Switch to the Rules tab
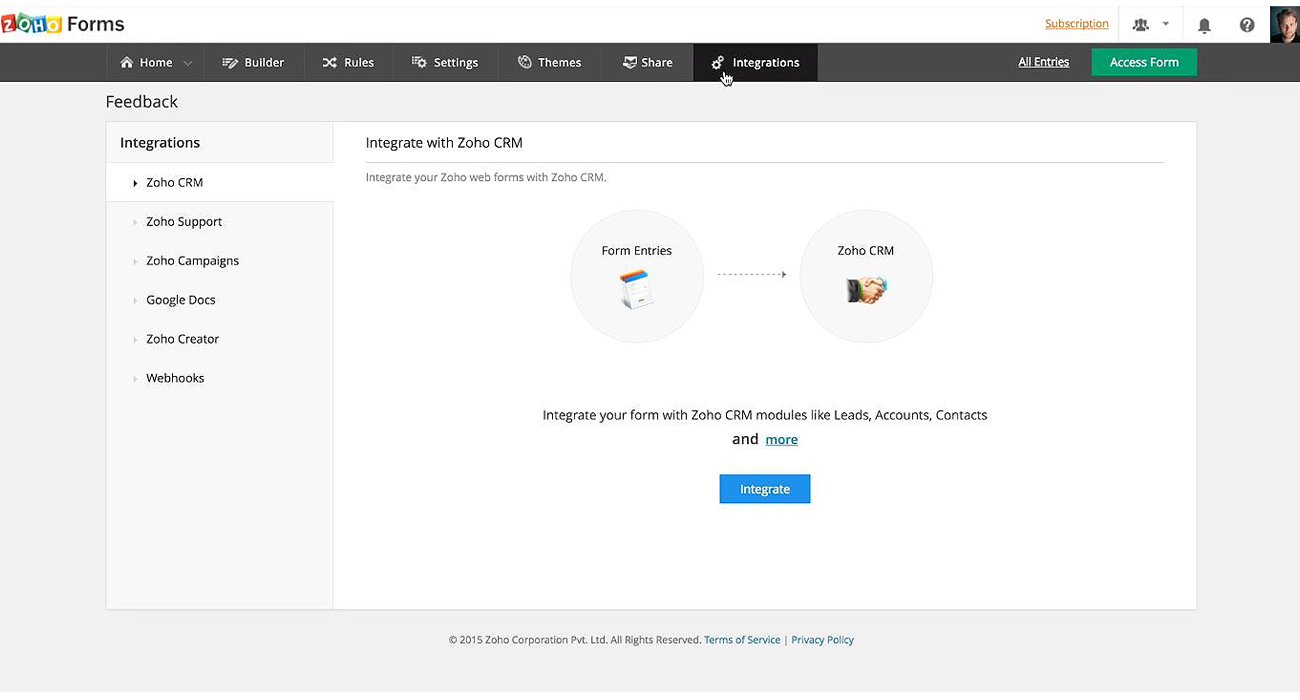The width and height of the screenshot is (1300, 700). point(347,62)
